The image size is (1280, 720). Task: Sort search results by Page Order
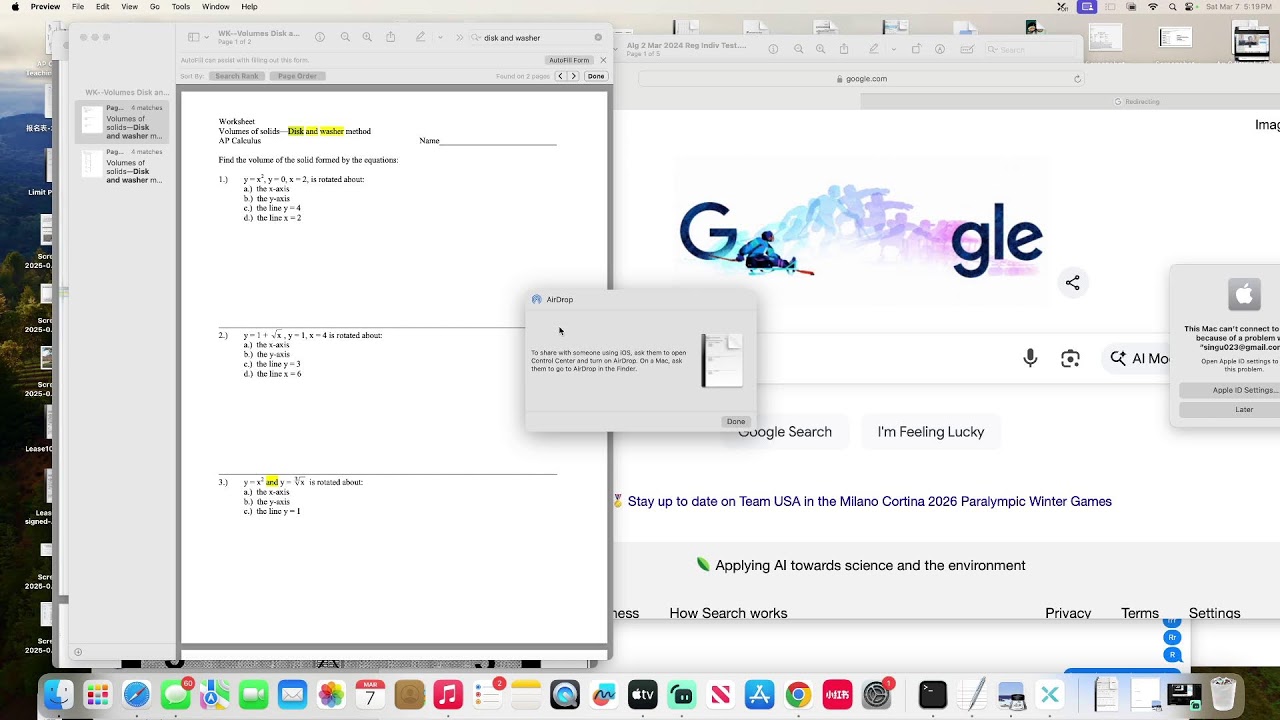point(297,76)
